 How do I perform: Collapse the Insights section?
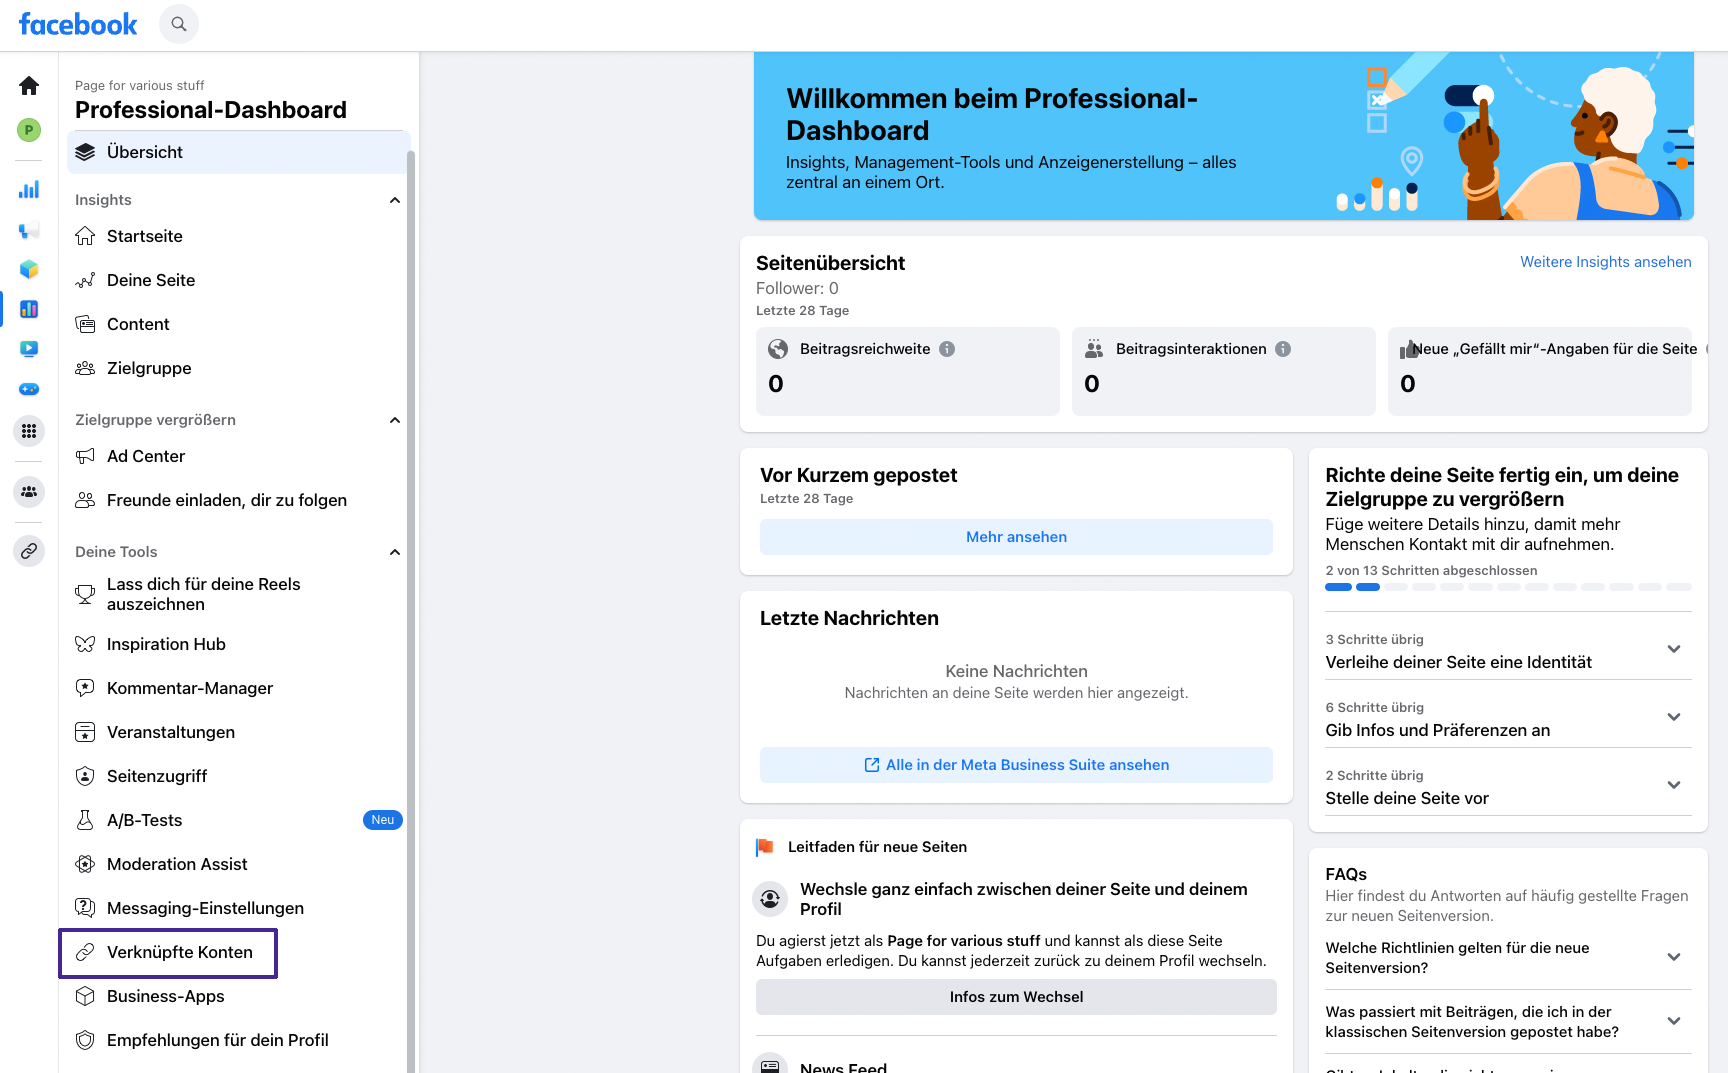[x=395, y=200]
